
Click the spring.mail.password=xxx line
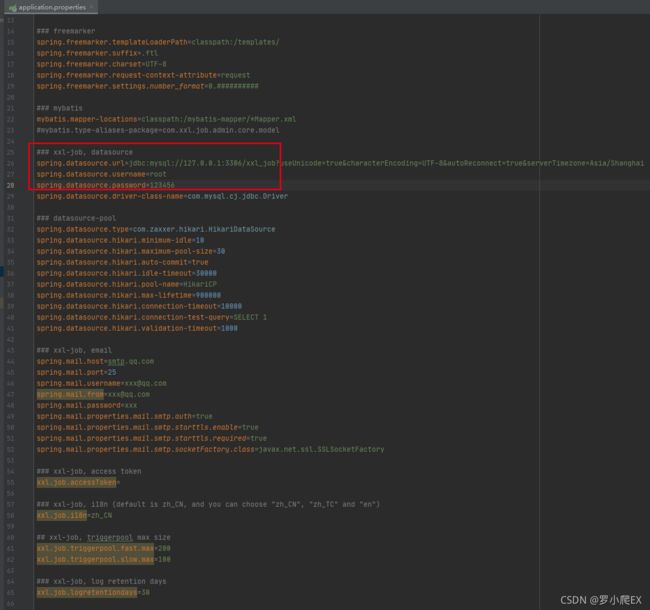pos(87,405)
